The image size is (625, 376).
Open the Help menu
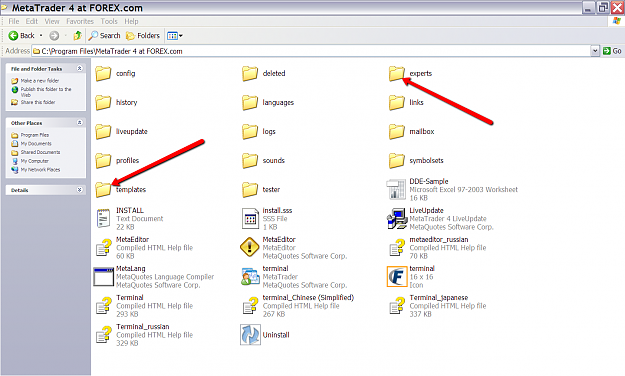[131, 22]
